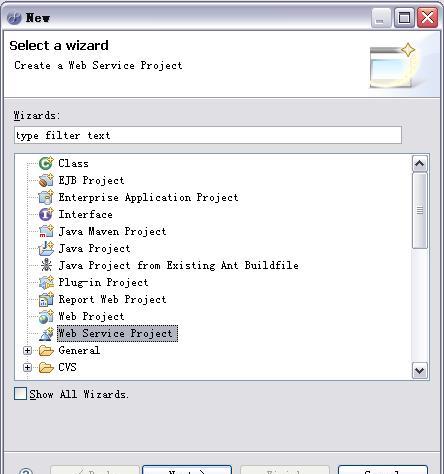Click the Java Project icon
The image size is (444, 474).
[x=46, y=248]
